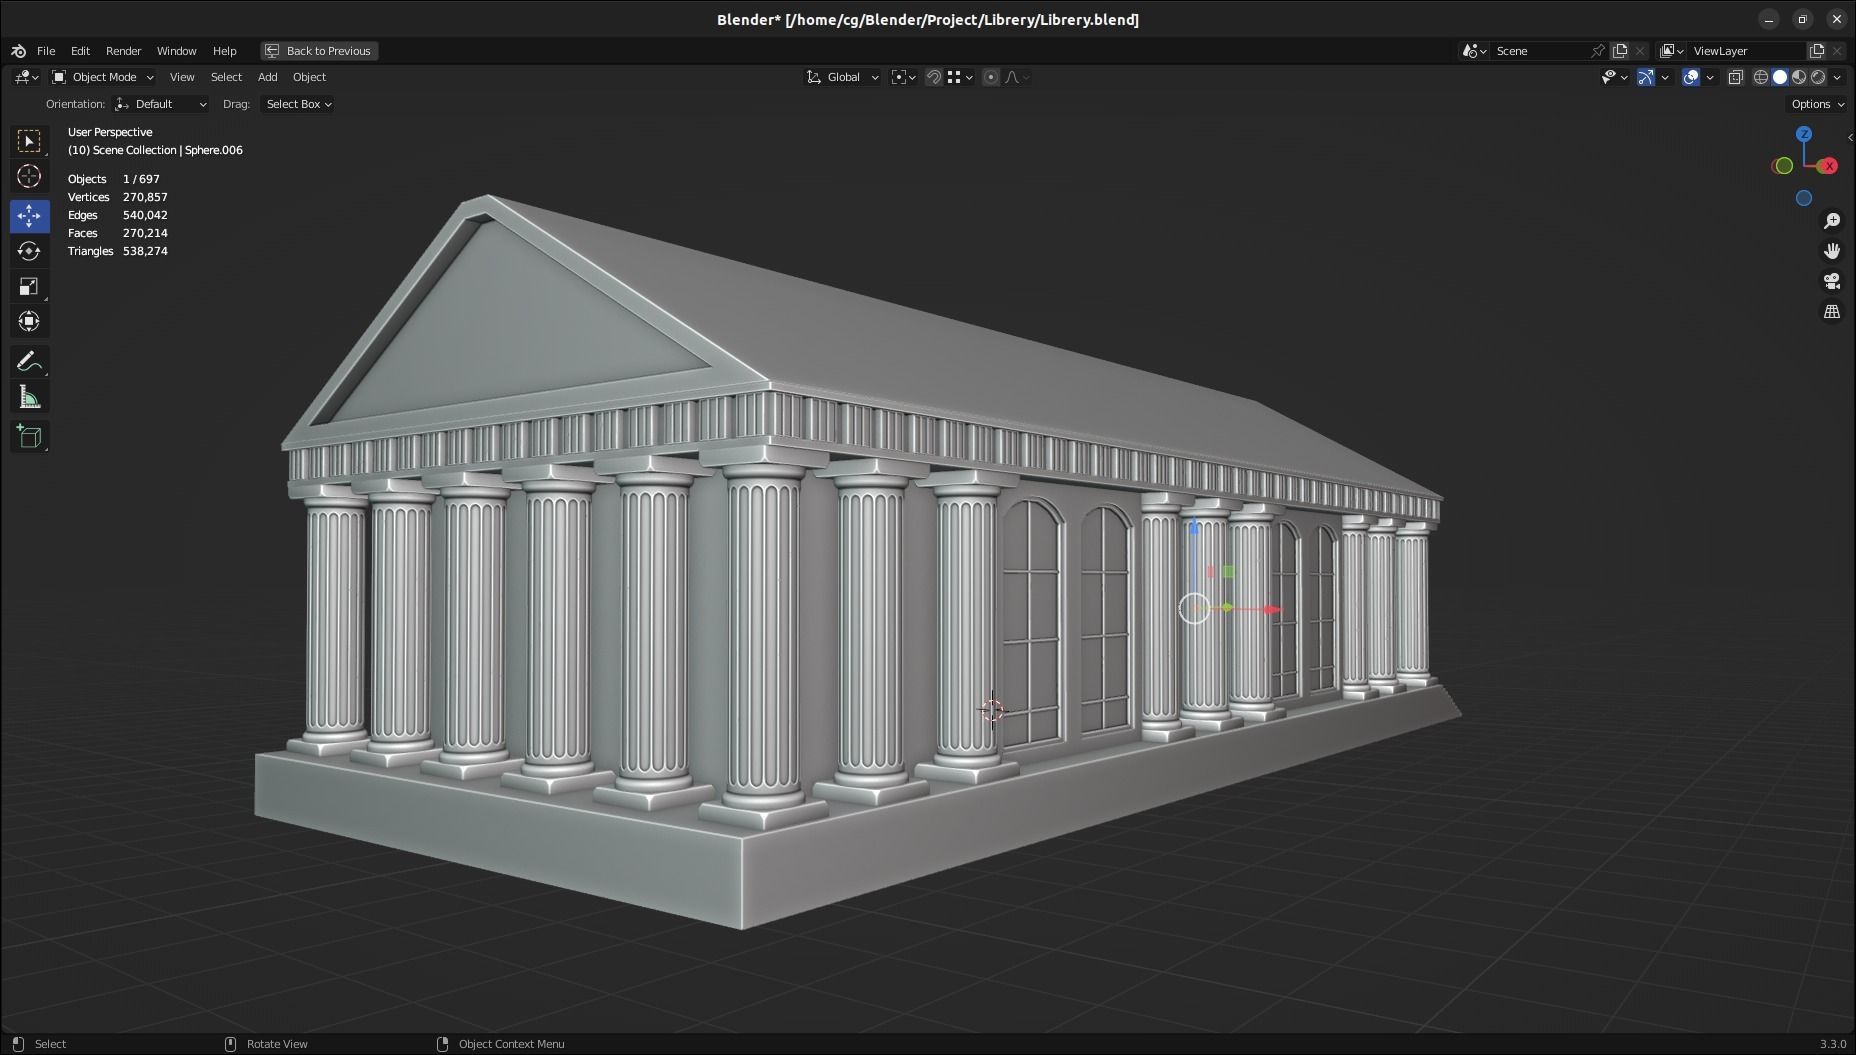Click the new scene copy icon
This screenshot has height=1055, width=1856.
coord(1620,51)
